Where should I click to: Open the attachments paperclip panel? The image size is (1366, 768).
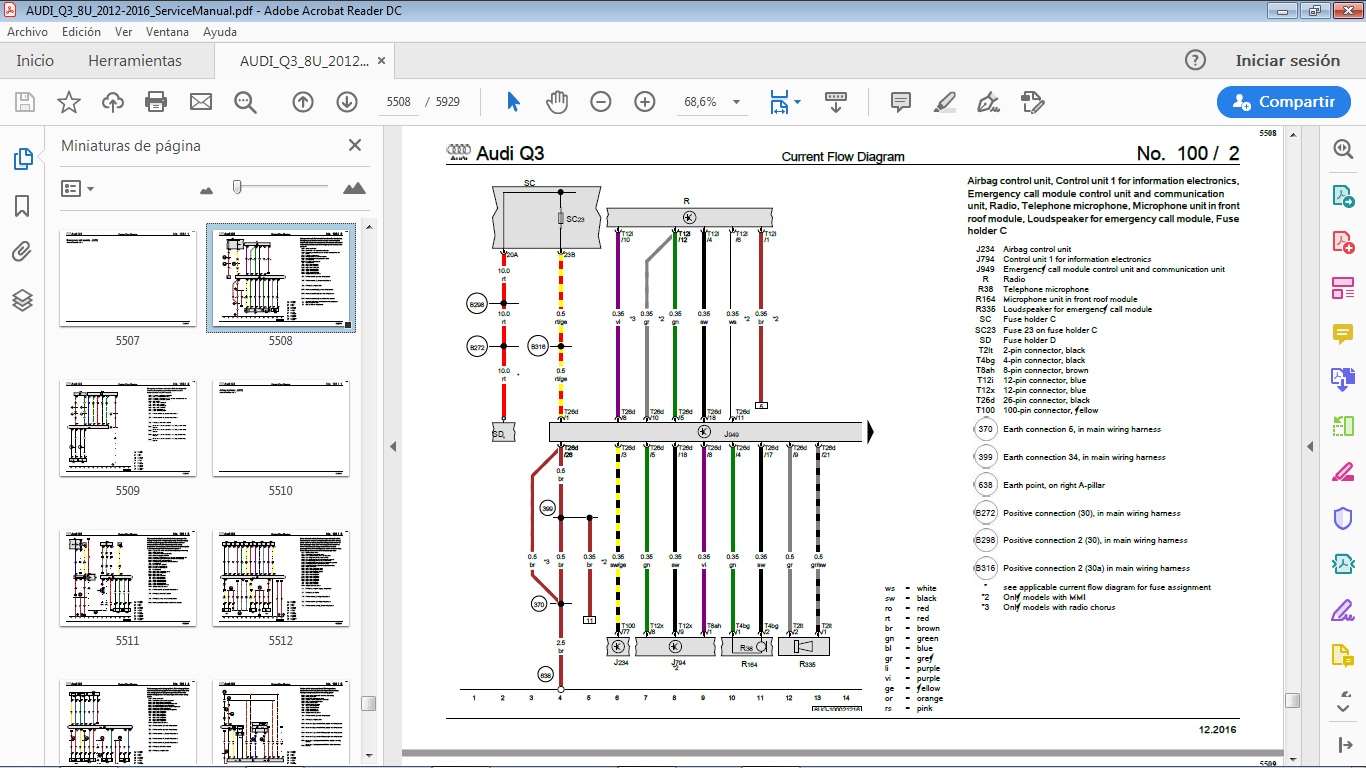point(22,252)
